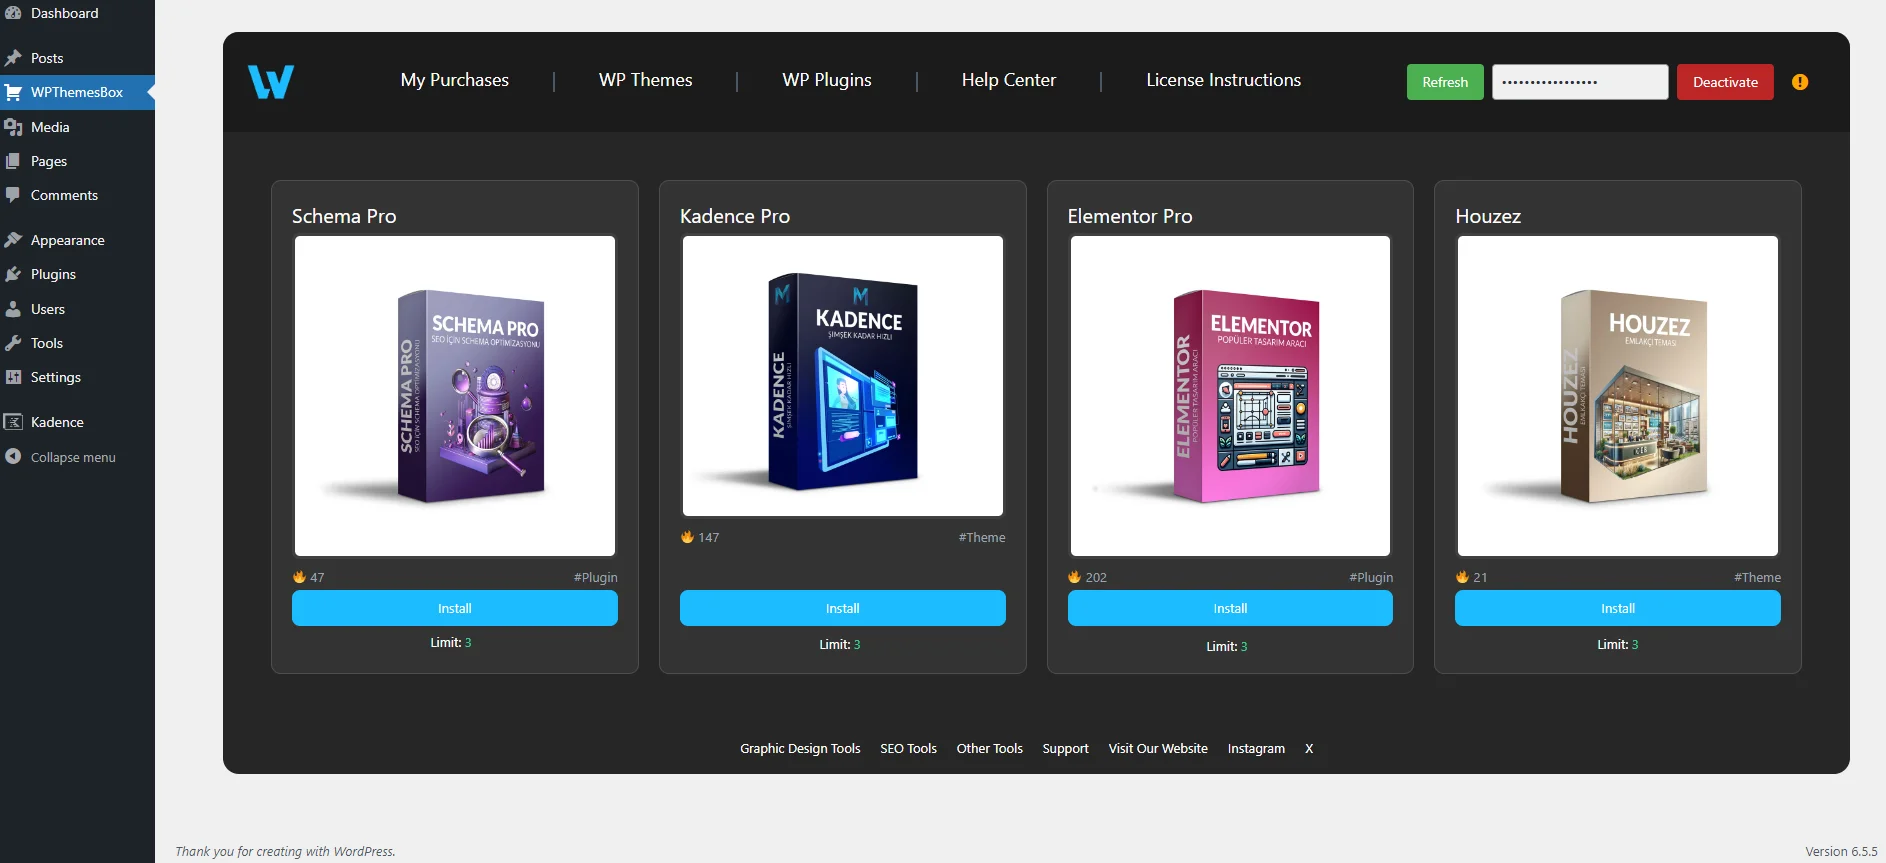Click the red Deactivate button
This screenshot has width=1886, height=863.
pyautogui.click(x=1725, y=82)
